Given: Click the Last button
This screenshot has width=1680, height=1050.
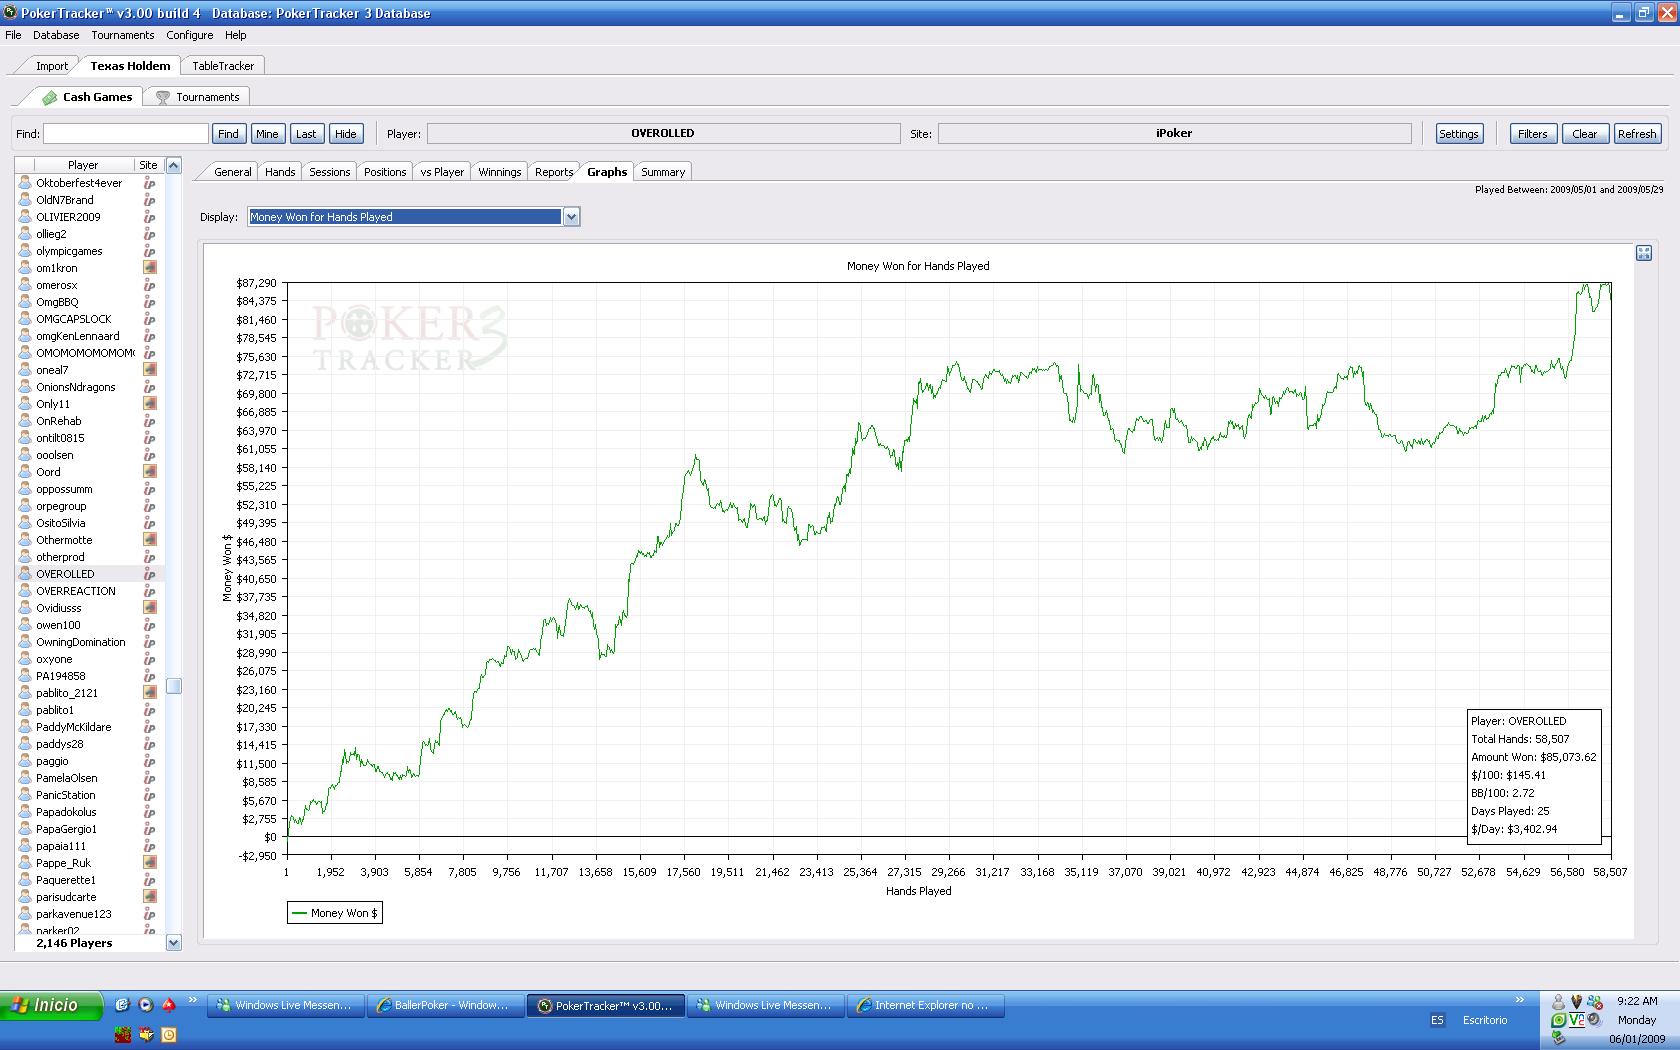Looking at the screenshot, I should (x=306, y=134).
